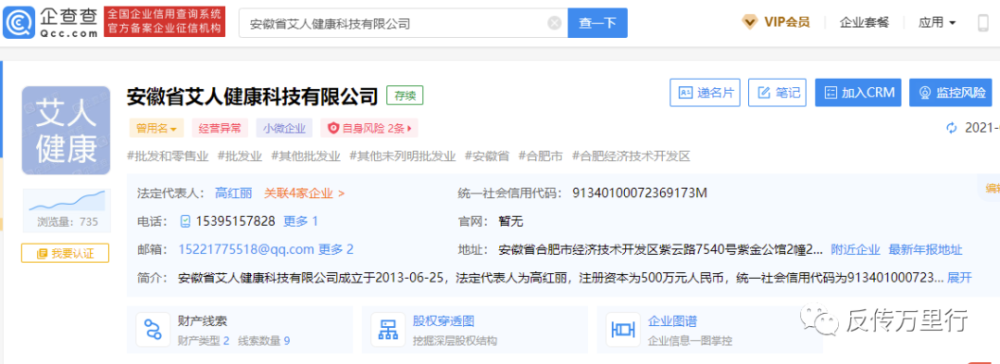Screen dimensions: 1000x364
Task: Click the 递名片 button
Action: [x=705, y=92]
